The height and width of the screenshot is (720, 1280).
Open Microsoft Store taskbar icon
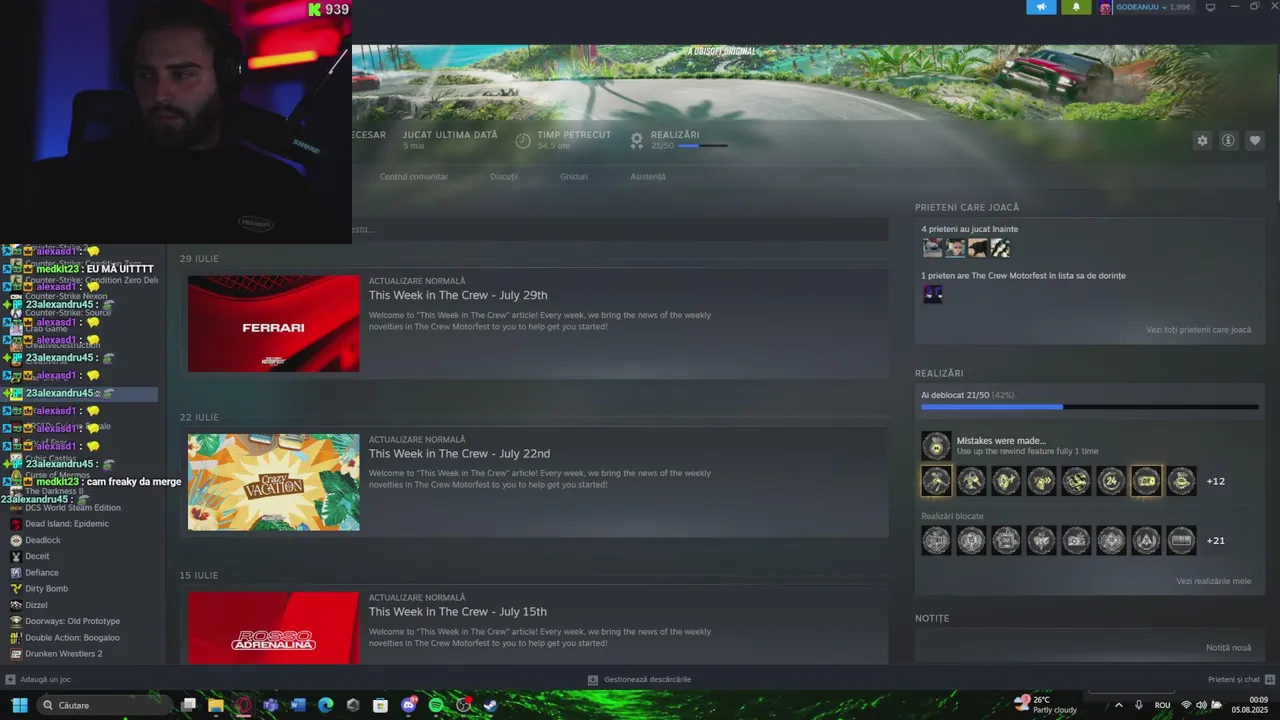click(x=380, y=705)
